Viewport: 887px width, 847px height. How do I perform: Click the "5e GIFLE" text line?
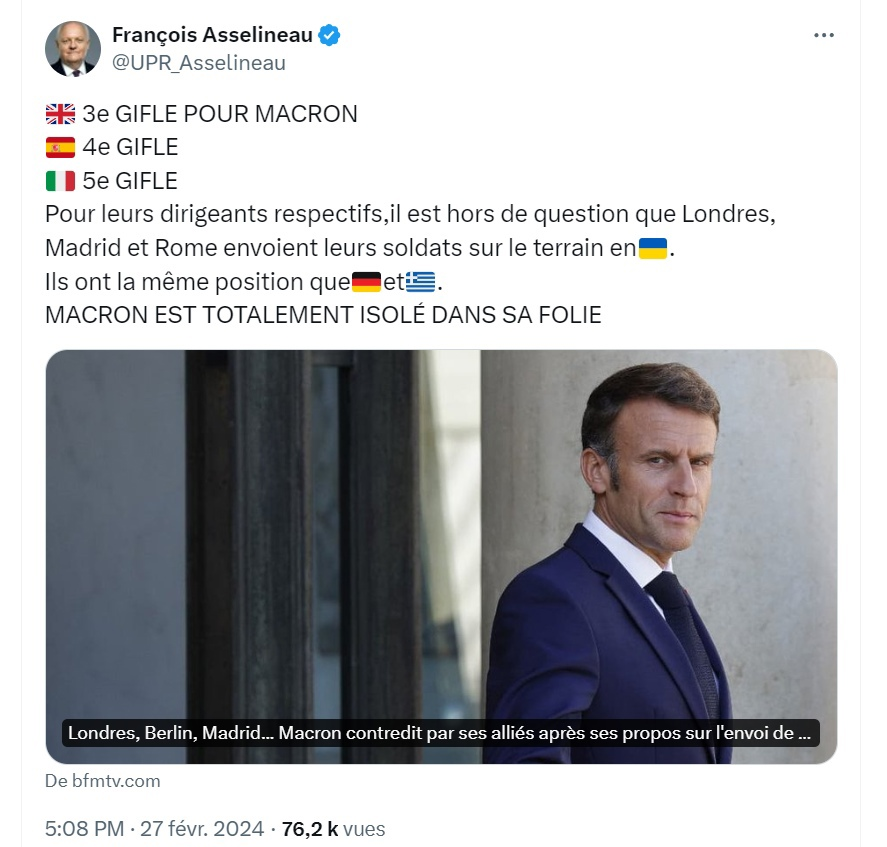tap(130, 181)
